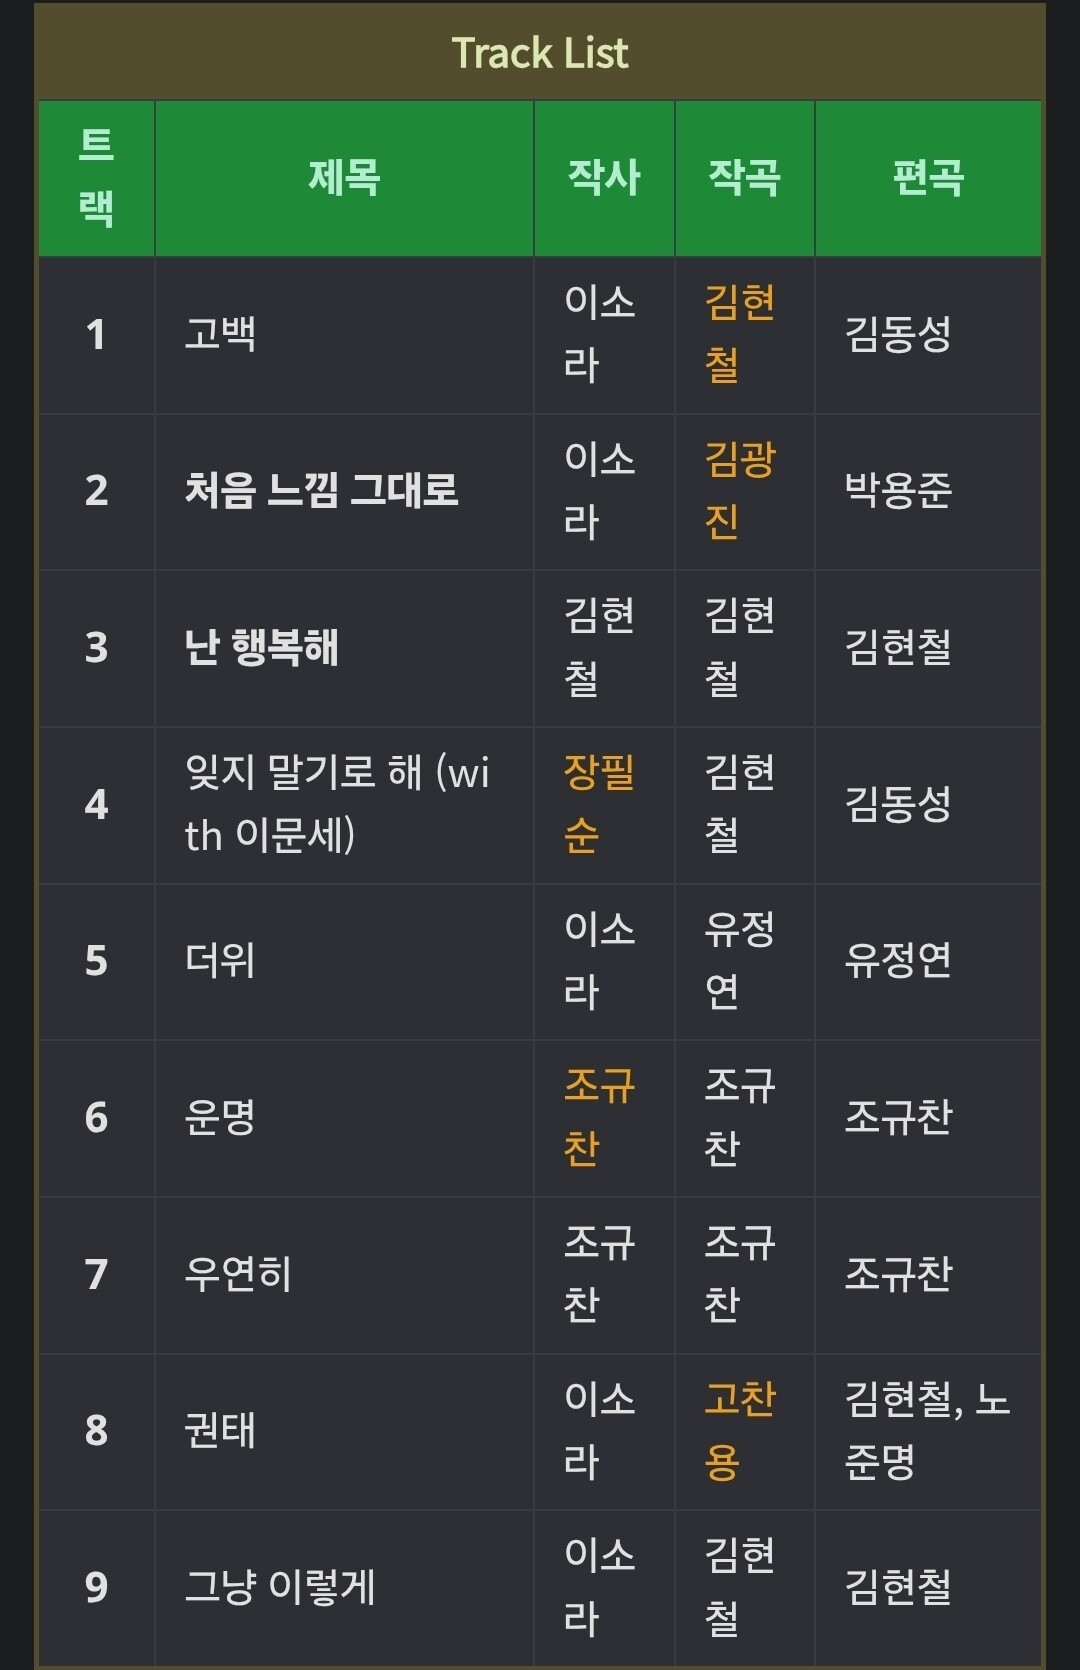The height and width of the screenshot is (1670, 1080).
Task: Click the 작곡 column header
Action: (x=744, y=178)
